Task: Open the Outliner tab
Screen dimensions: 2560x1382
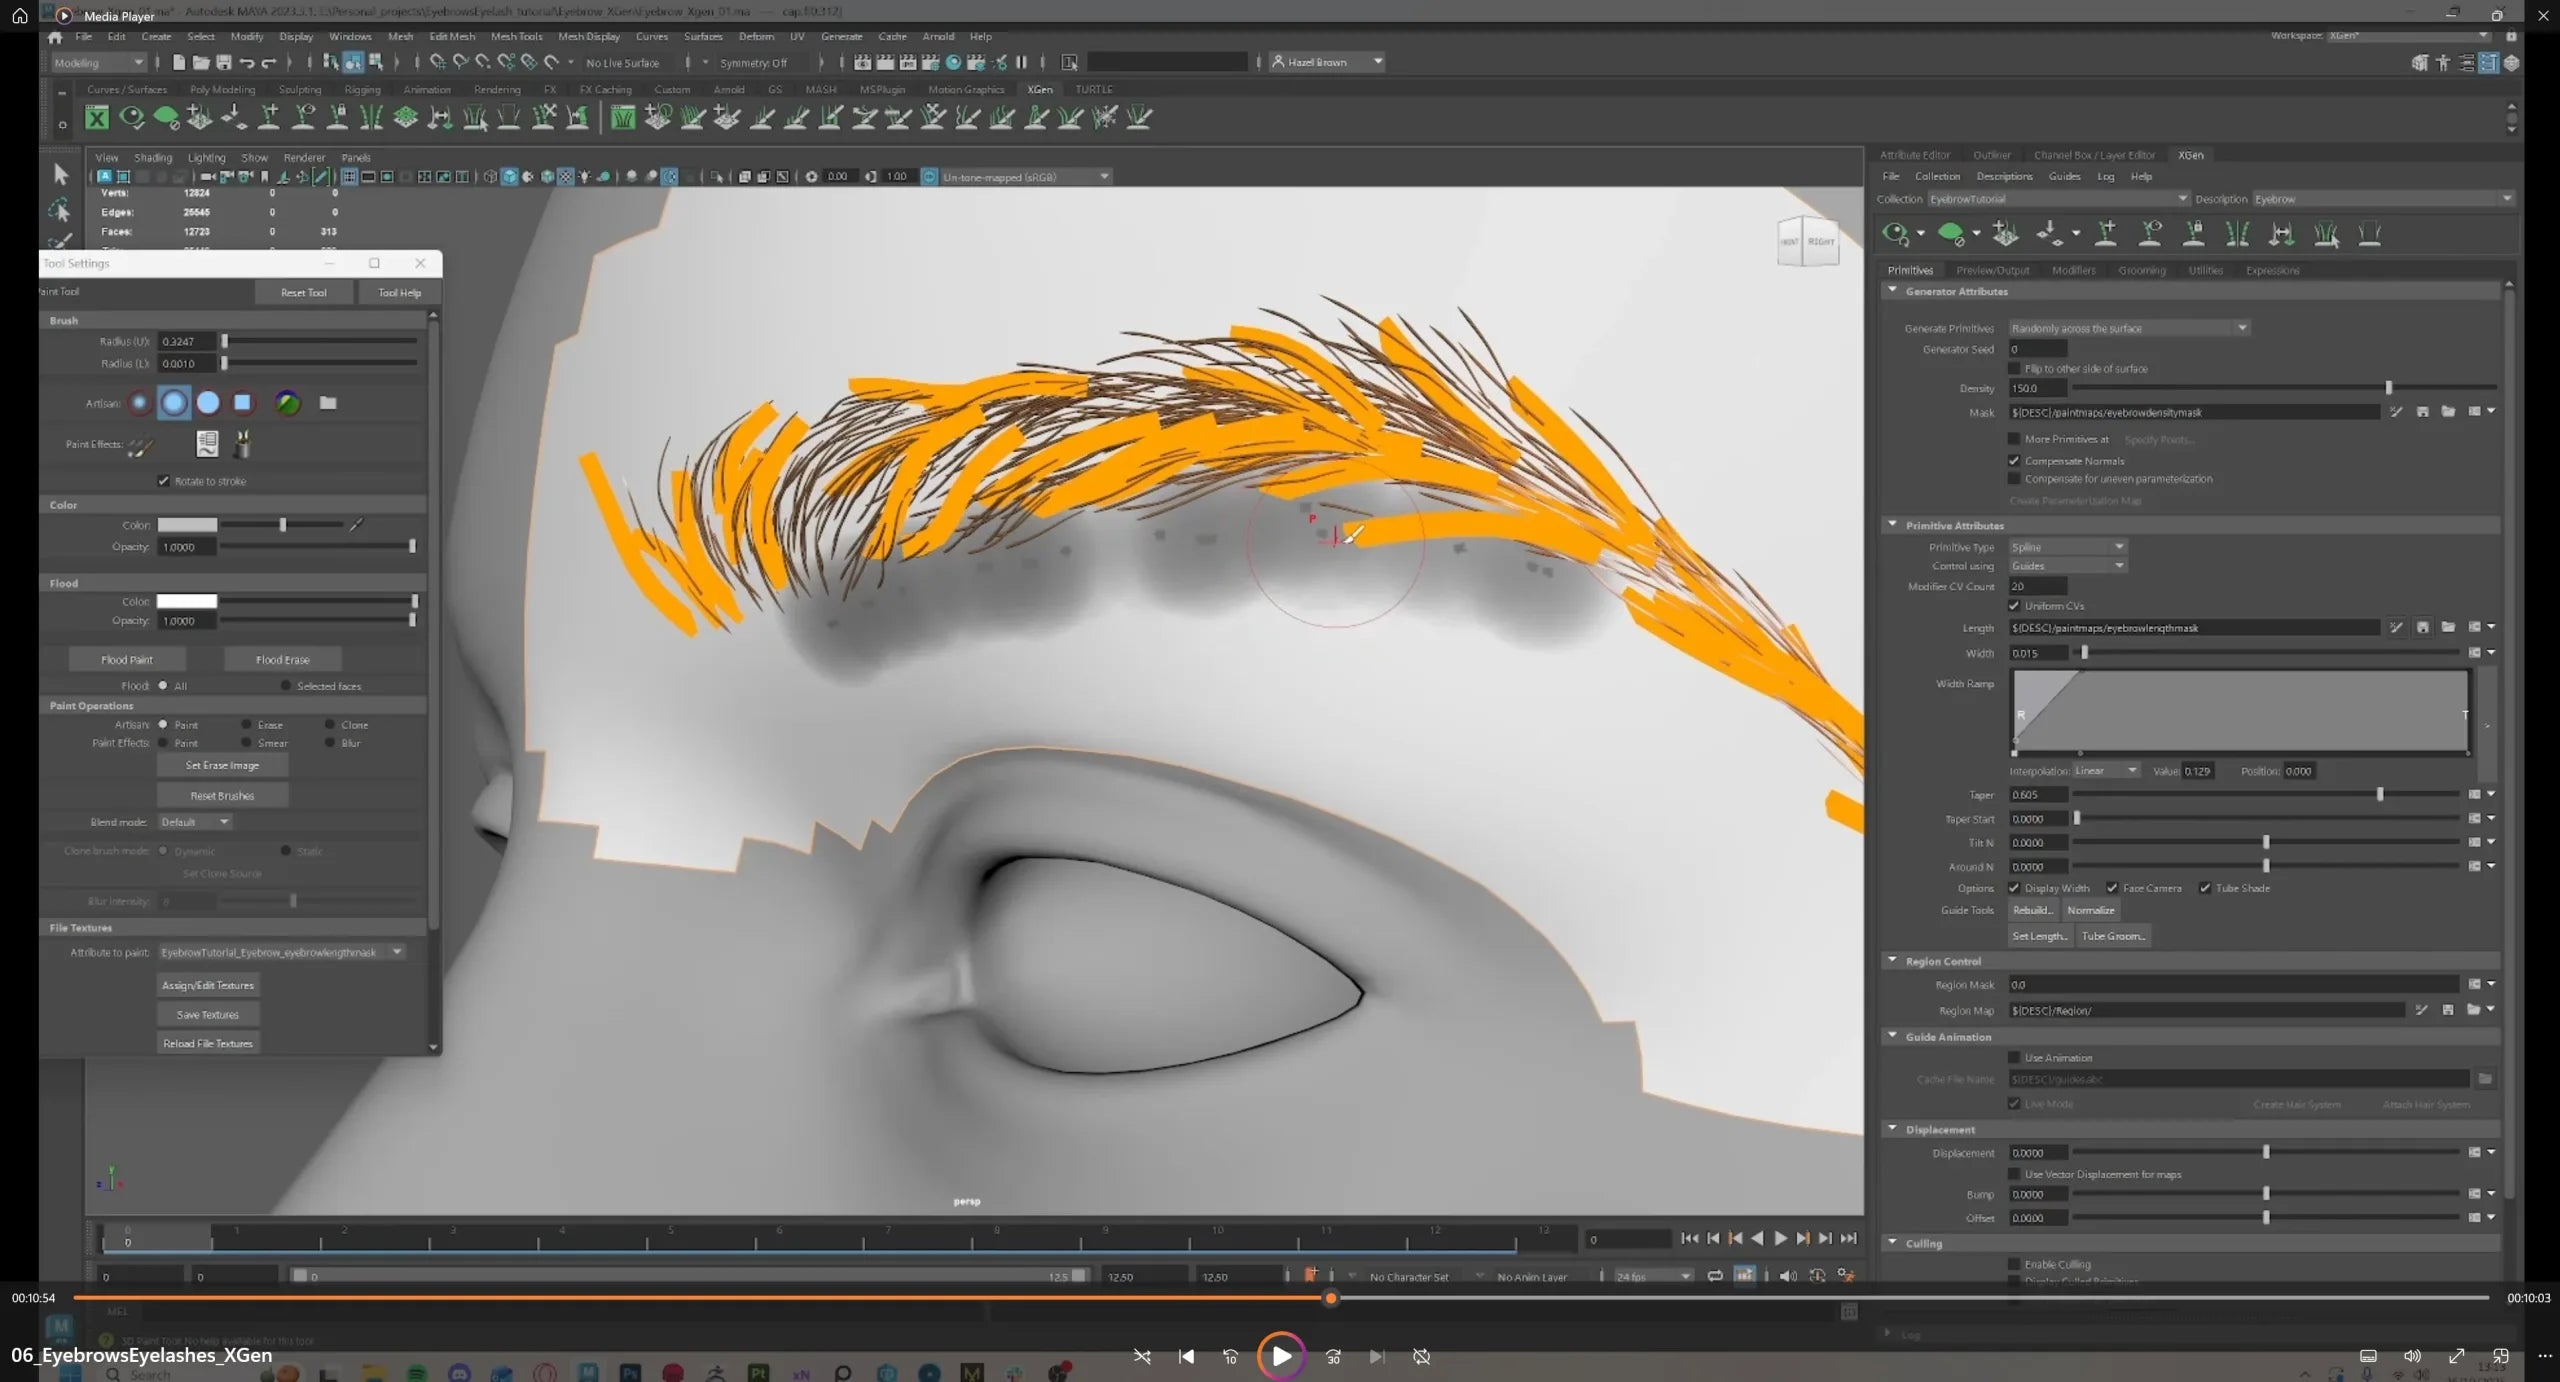Action: tap(1991, 155)
